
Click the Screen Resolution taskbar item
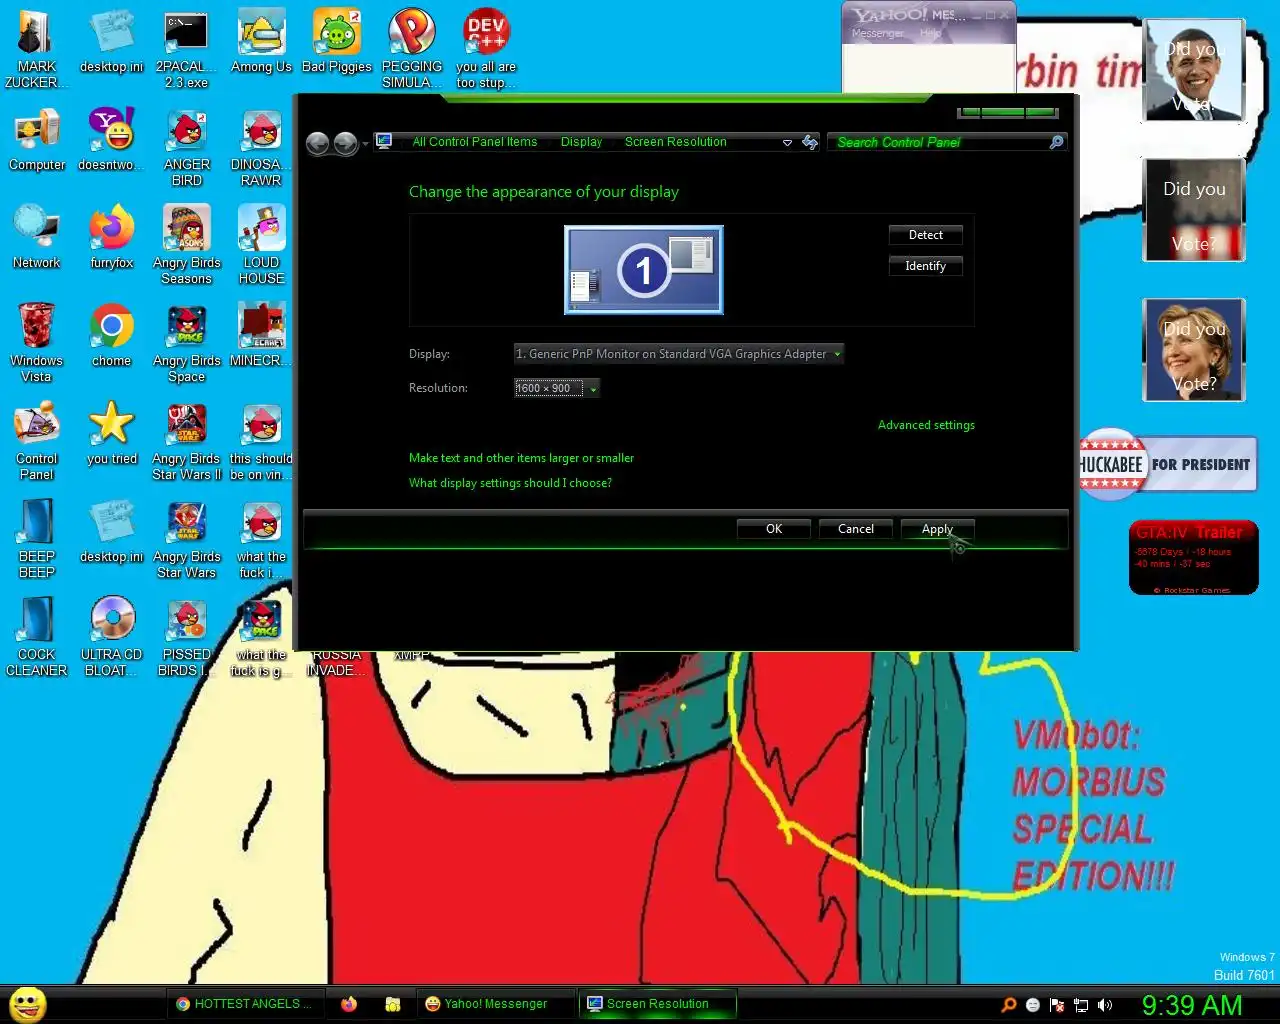coord(658,1004)
